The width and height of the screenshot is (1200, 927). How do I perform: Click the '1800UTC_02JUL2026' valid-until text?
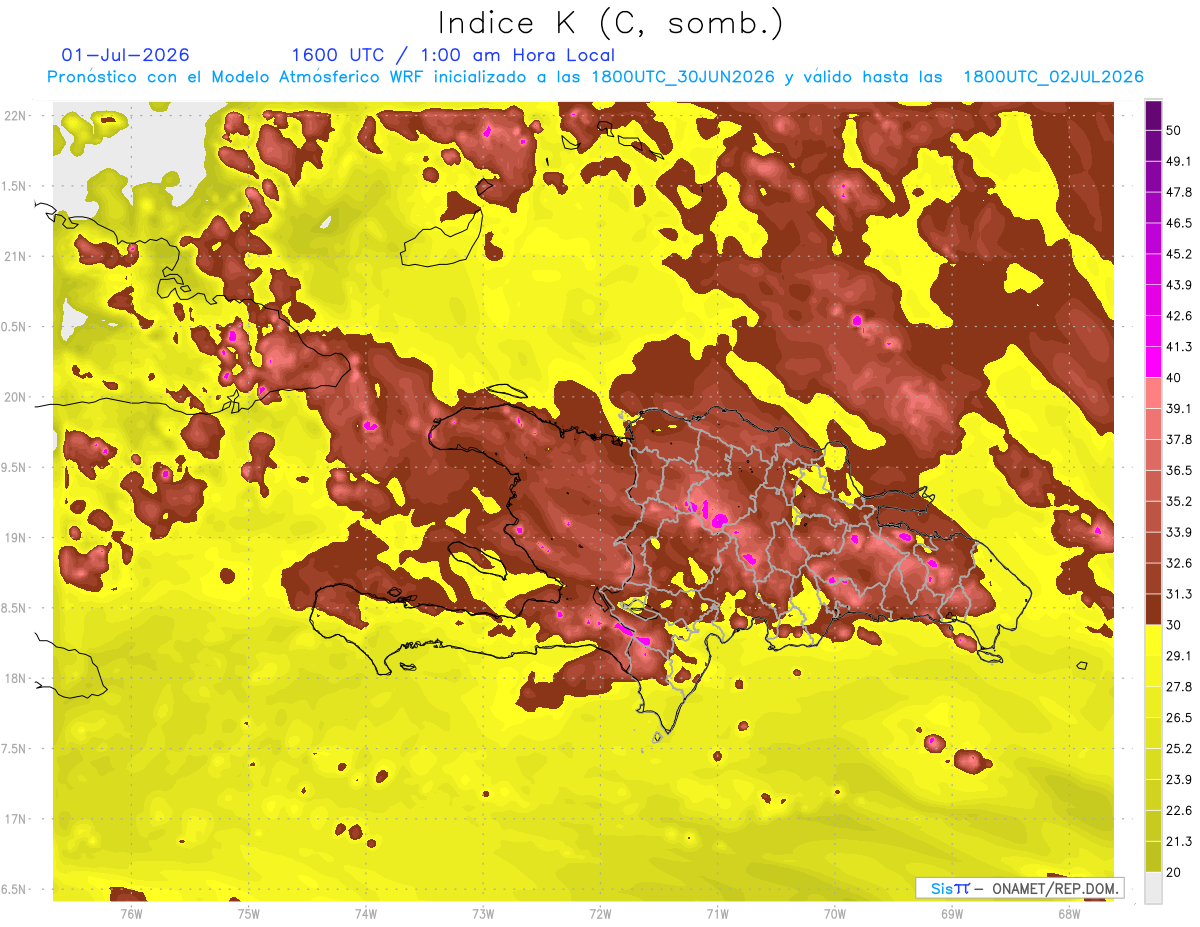tap(1053, 77)
